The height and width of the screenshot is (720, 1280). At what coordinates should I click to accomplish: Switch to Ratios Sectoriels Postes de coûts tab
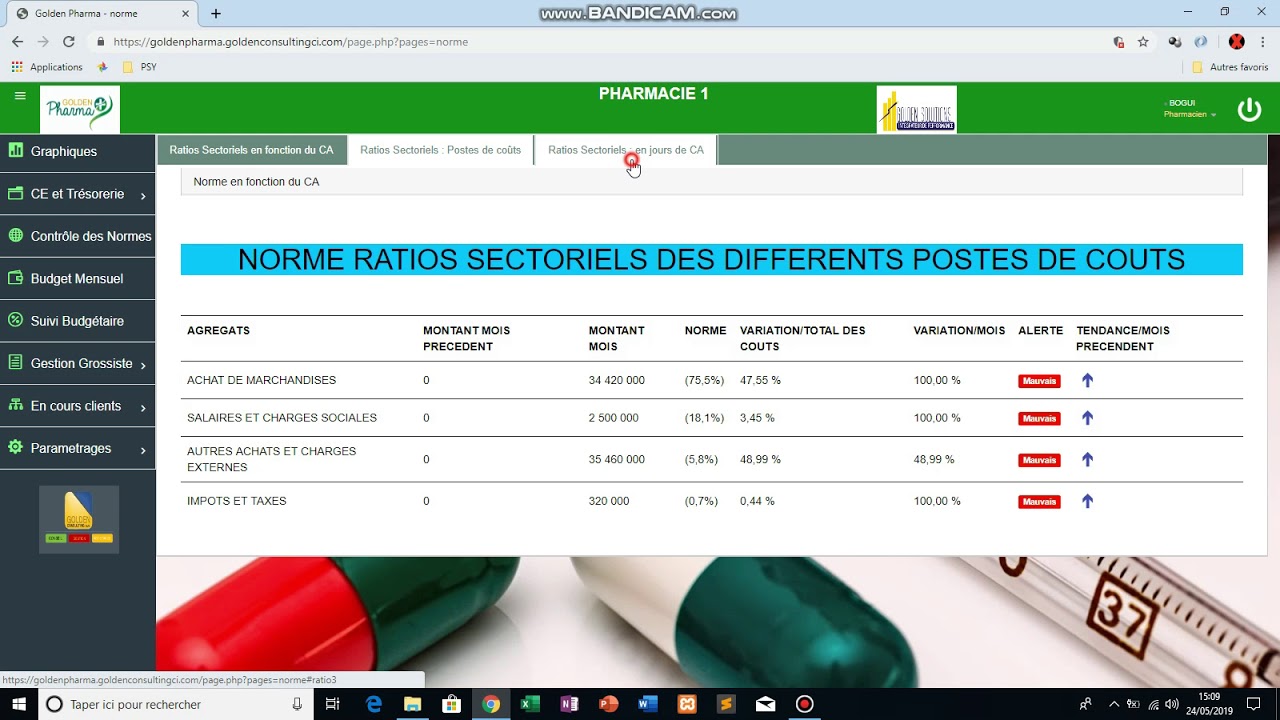point(440,150)
